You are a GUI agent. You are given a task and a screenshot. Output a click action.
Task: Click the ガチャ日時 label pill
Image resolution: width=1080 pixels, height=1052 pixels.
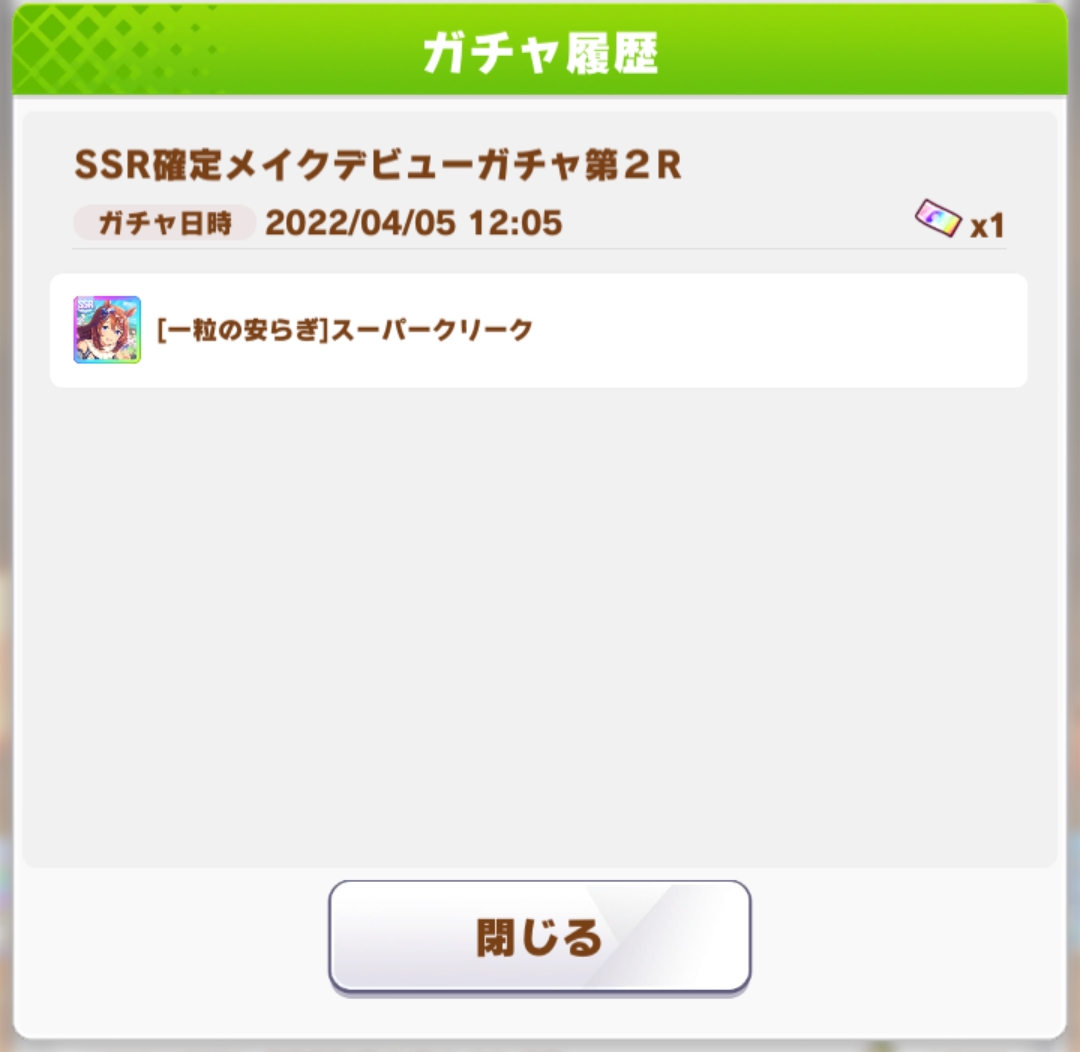[x=165, y=223]
